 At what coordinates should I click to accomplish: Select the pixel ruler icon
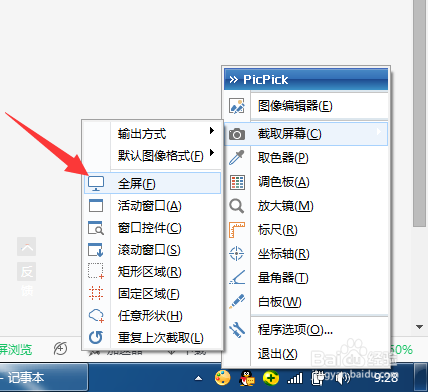click(x=237, y=230)
